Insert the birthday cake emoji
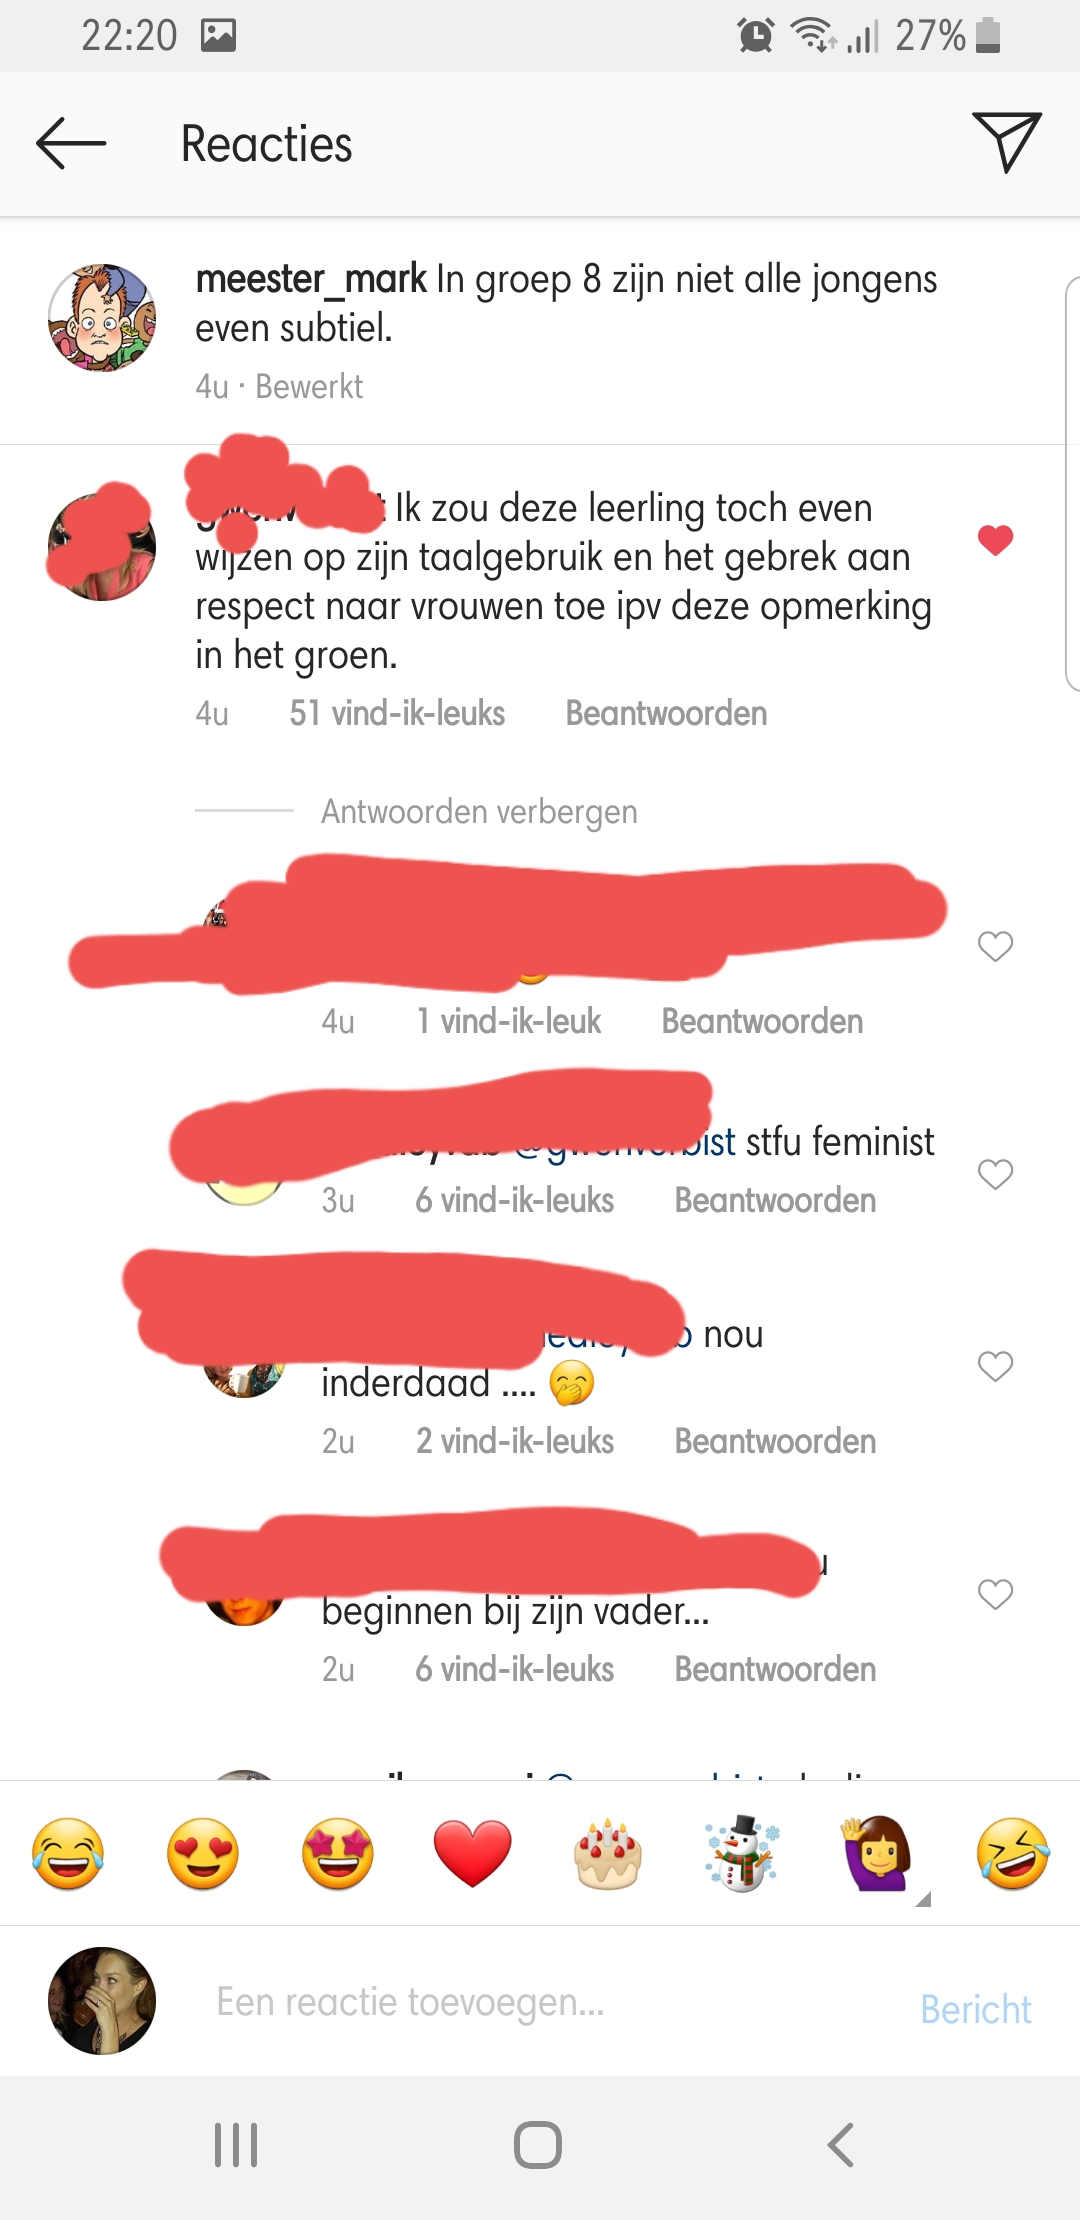The image size is (1080, 2220). click(608, 1853)
